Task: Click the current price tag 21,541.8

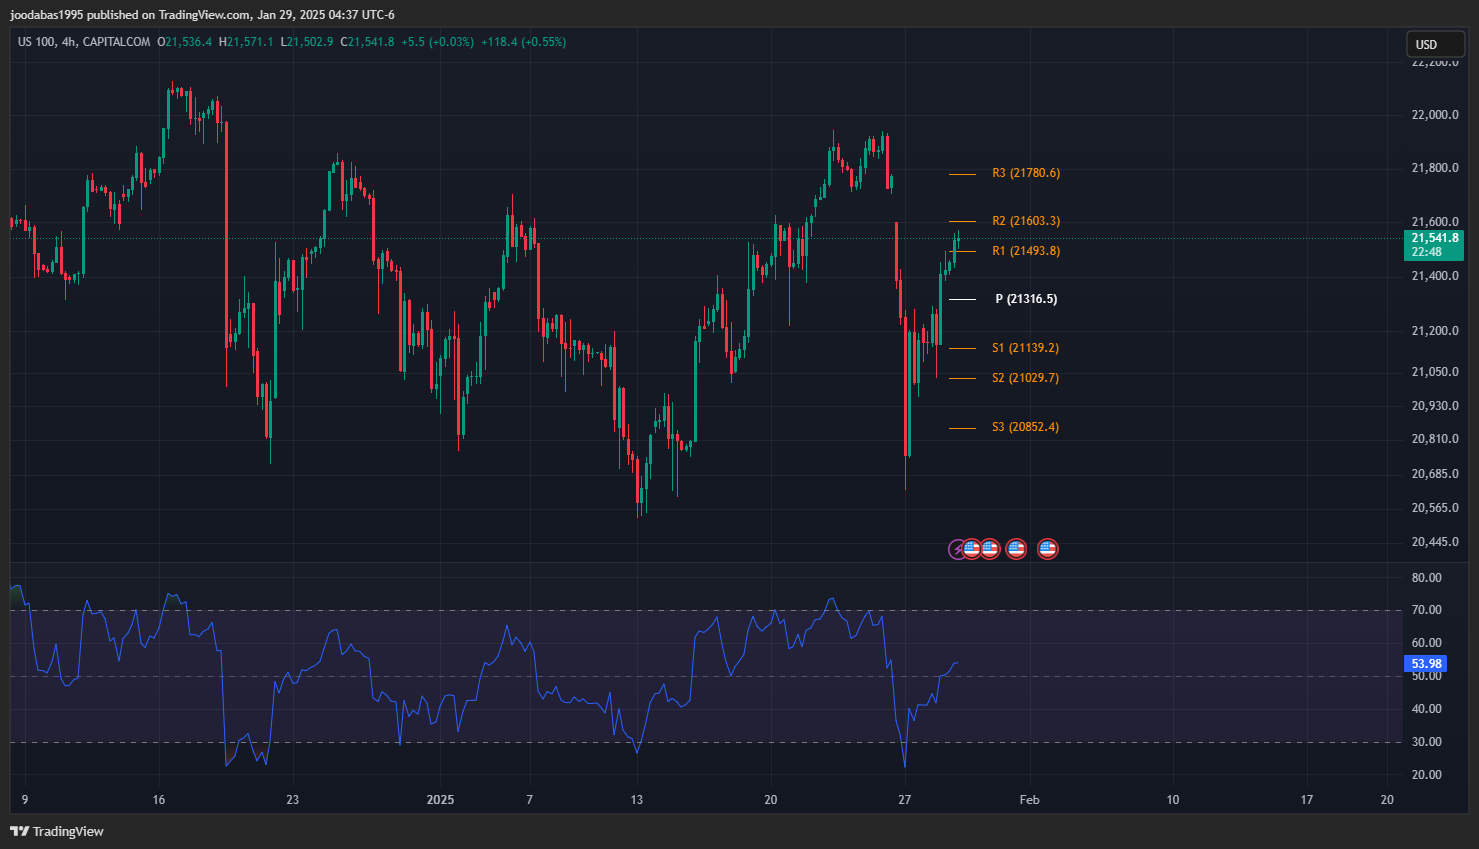Action: pyautogui.click(x=1434, y=238)
